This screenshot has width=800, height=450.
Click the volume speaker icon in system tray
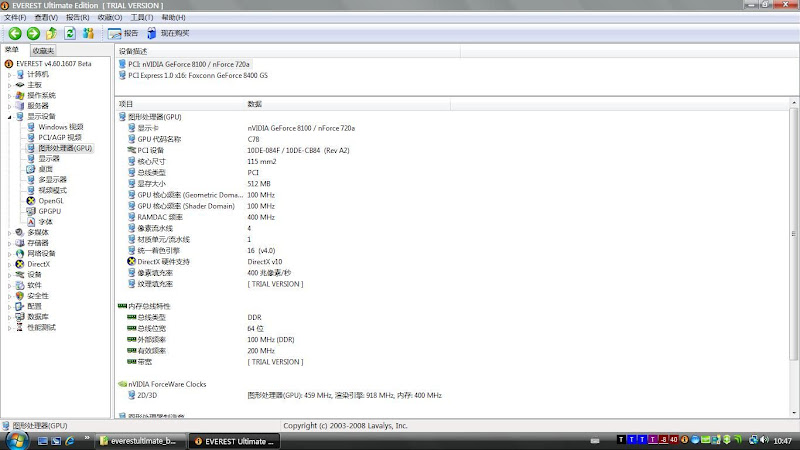click(x=764, y=440)
